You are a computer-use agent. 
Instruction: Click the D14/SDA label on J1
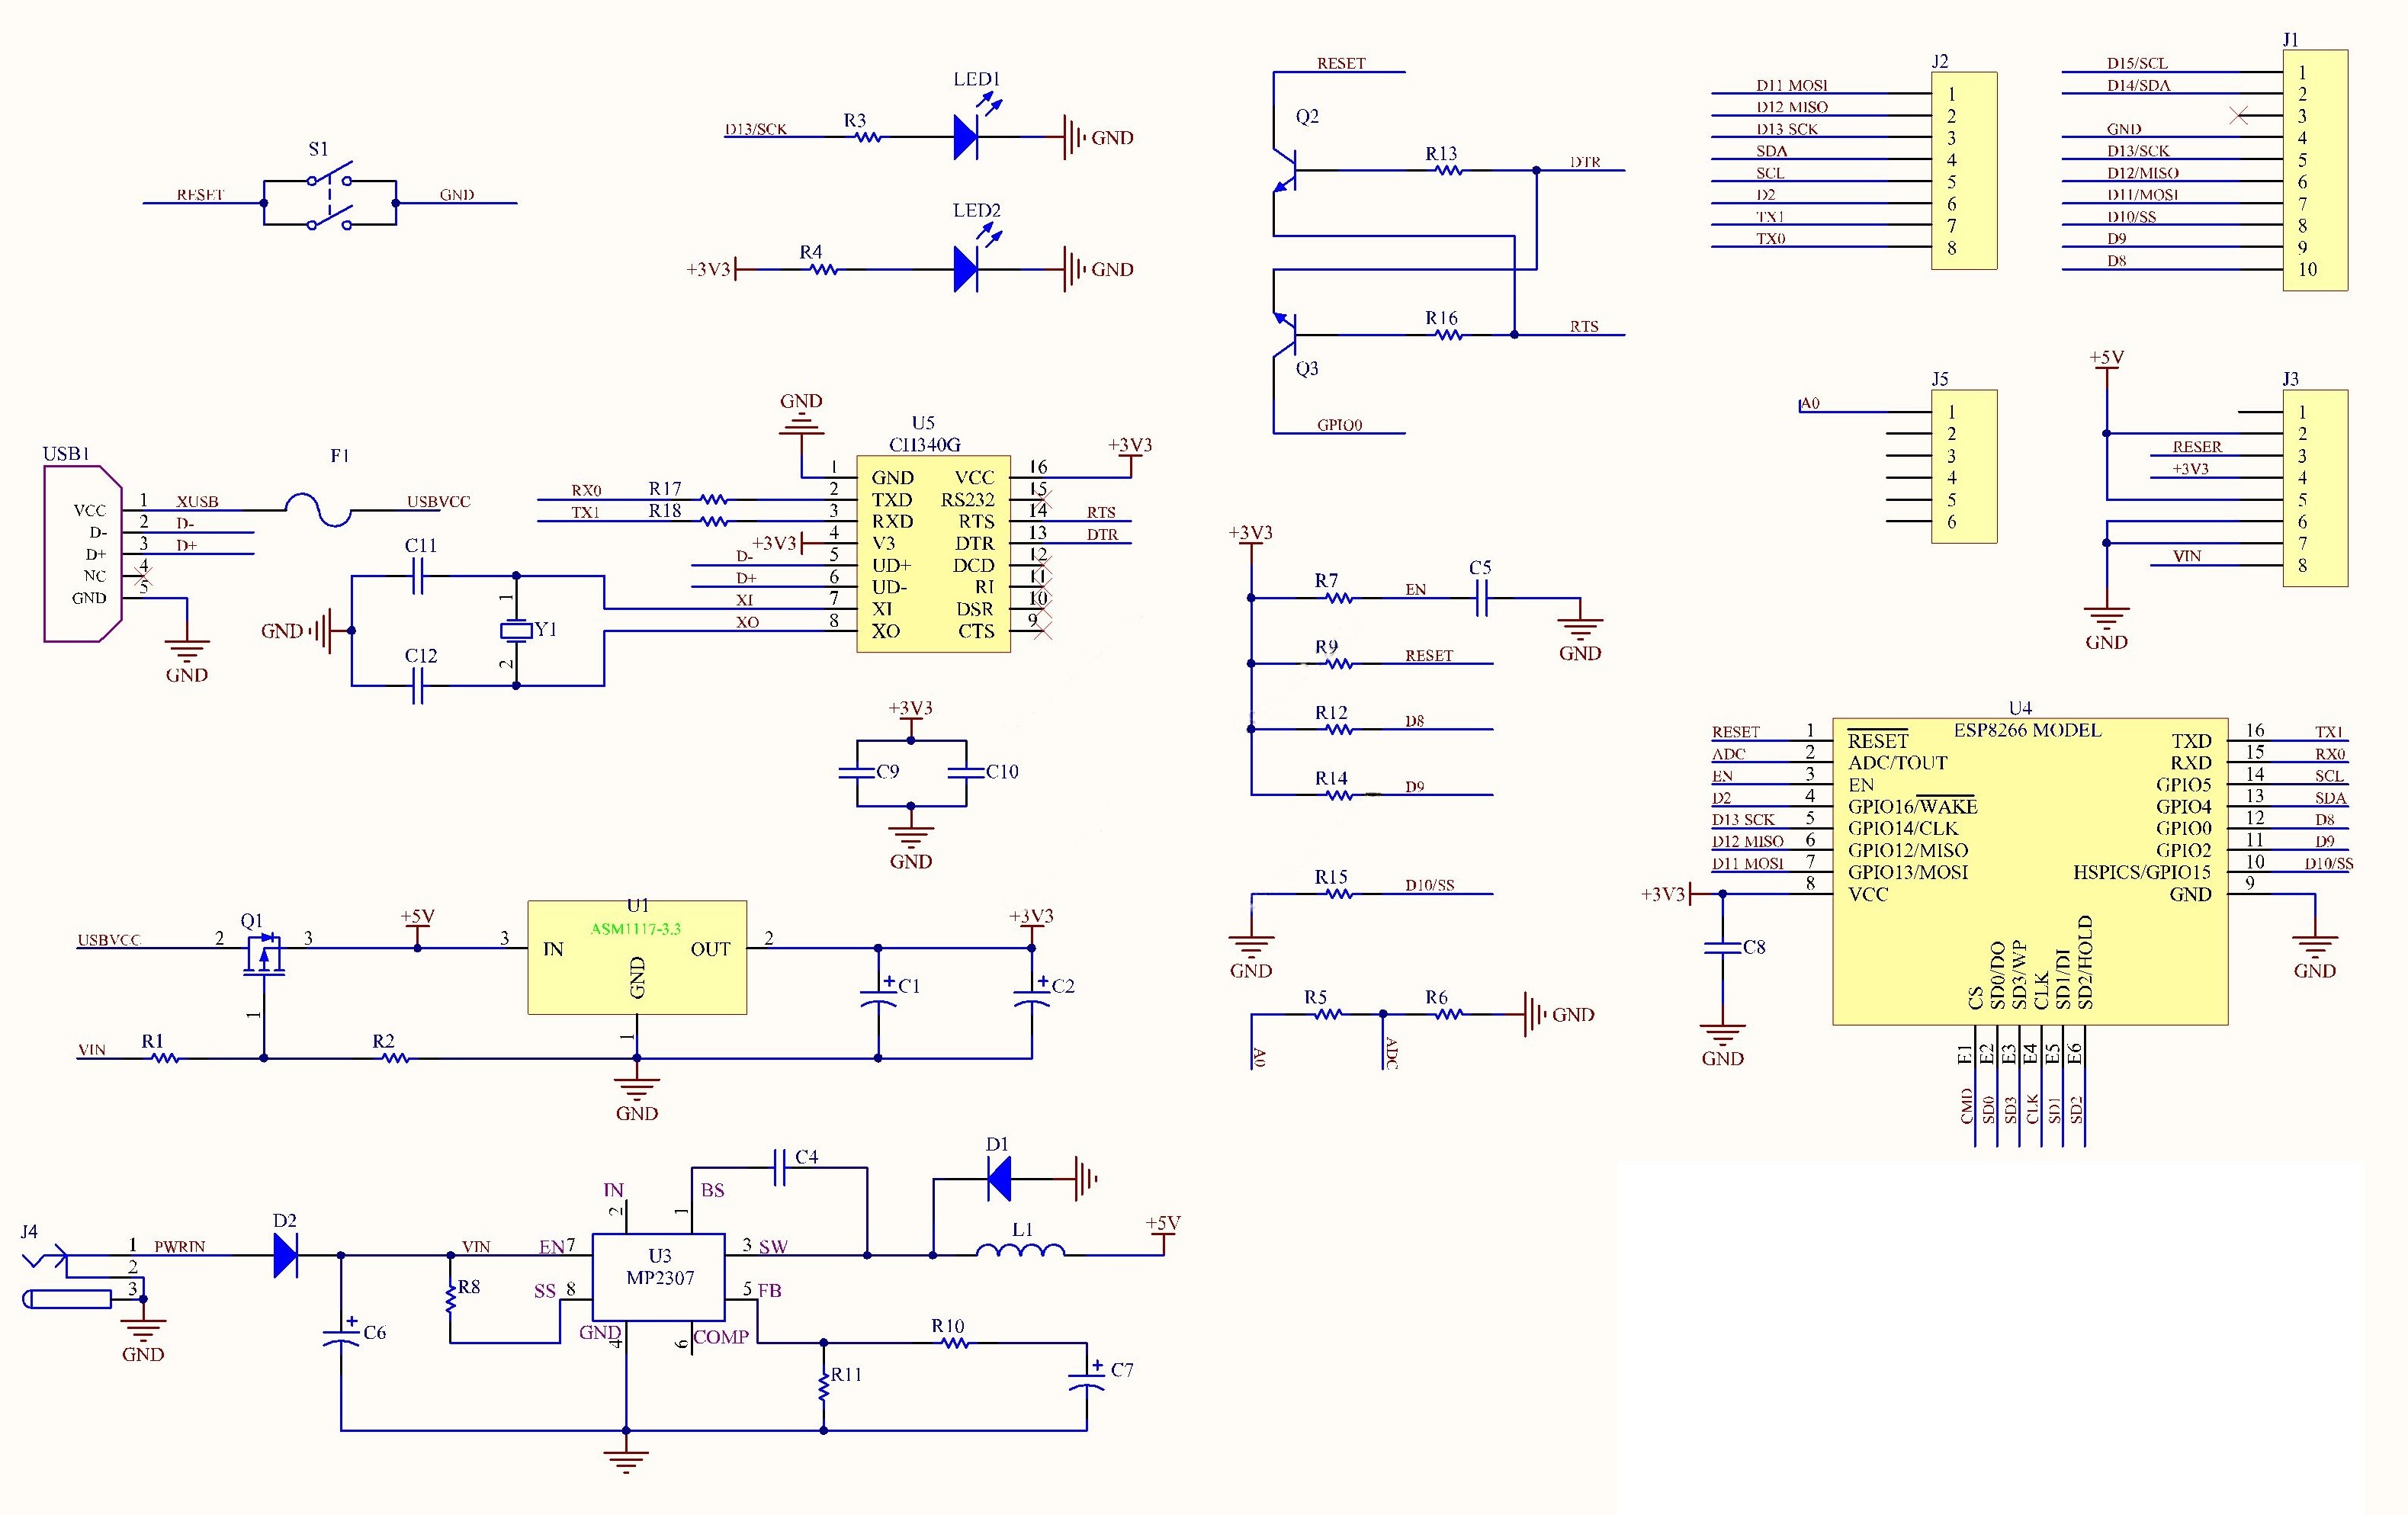(2138, 85)
